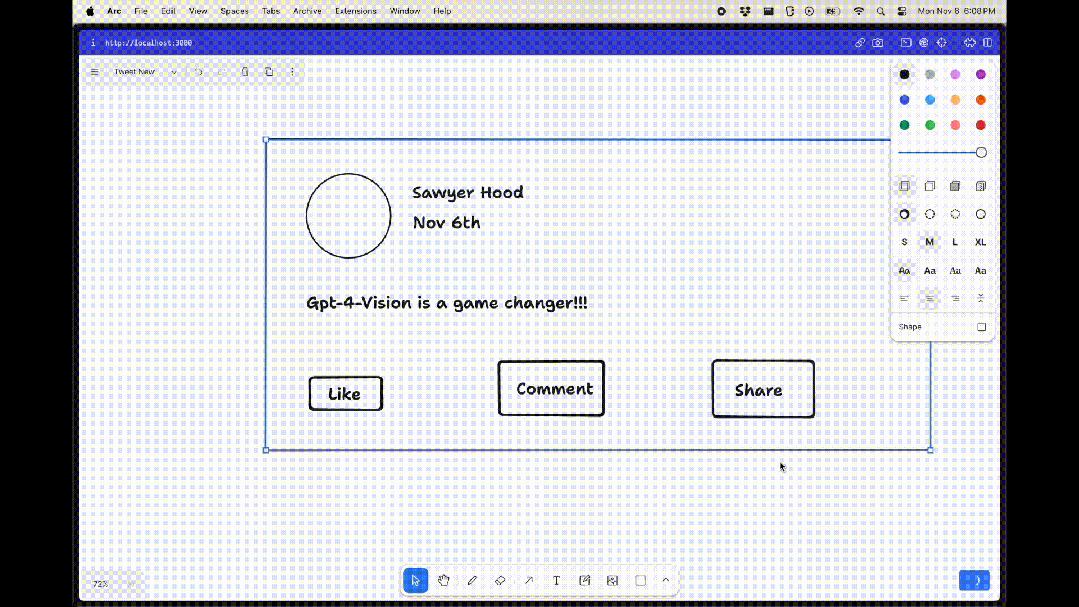Select the pointer Select tool
The height and width of the screenshot is (607, 1079).
(x=416, y=580)
